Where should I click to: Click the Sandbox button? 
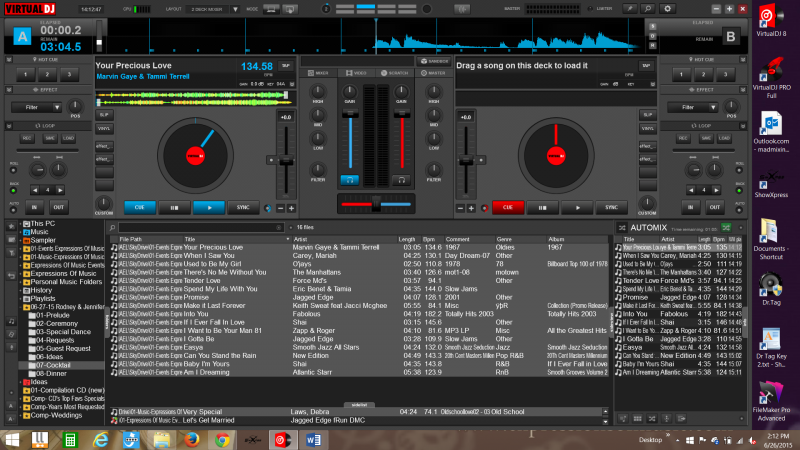[434, 61]
